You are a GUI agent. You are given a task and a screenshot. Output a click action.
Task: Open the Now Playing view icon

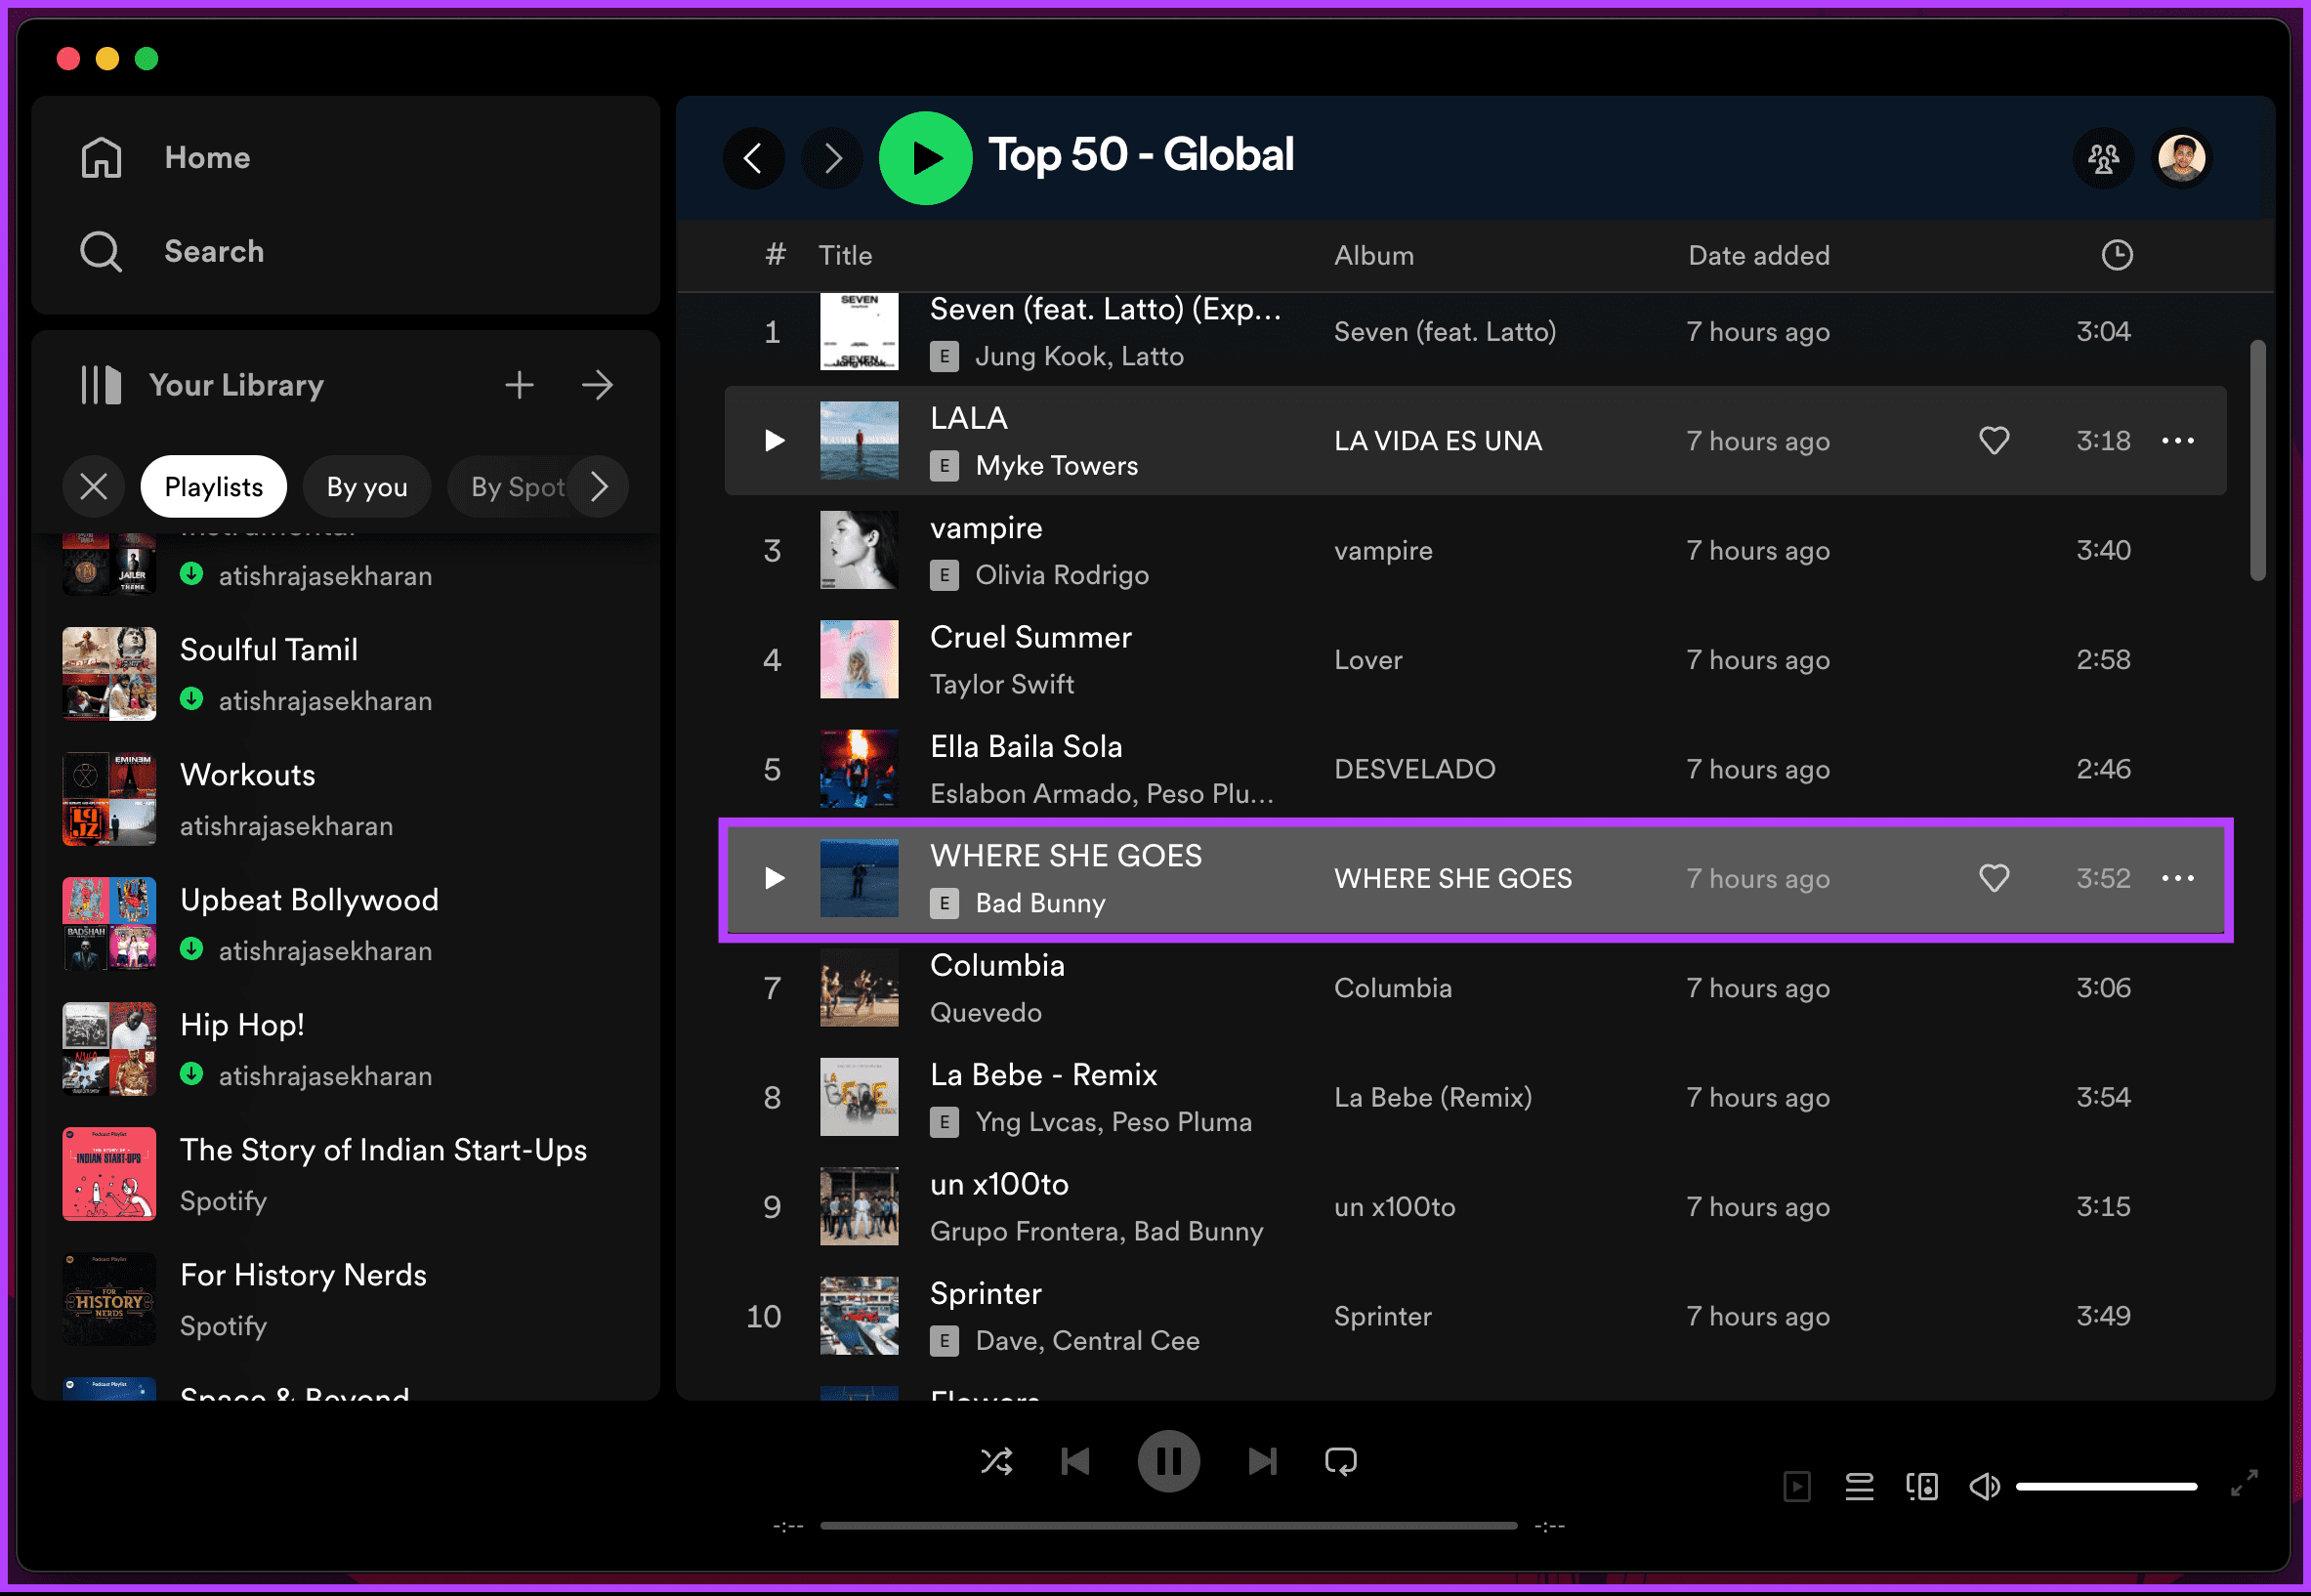click(x=1797, y=1487)
